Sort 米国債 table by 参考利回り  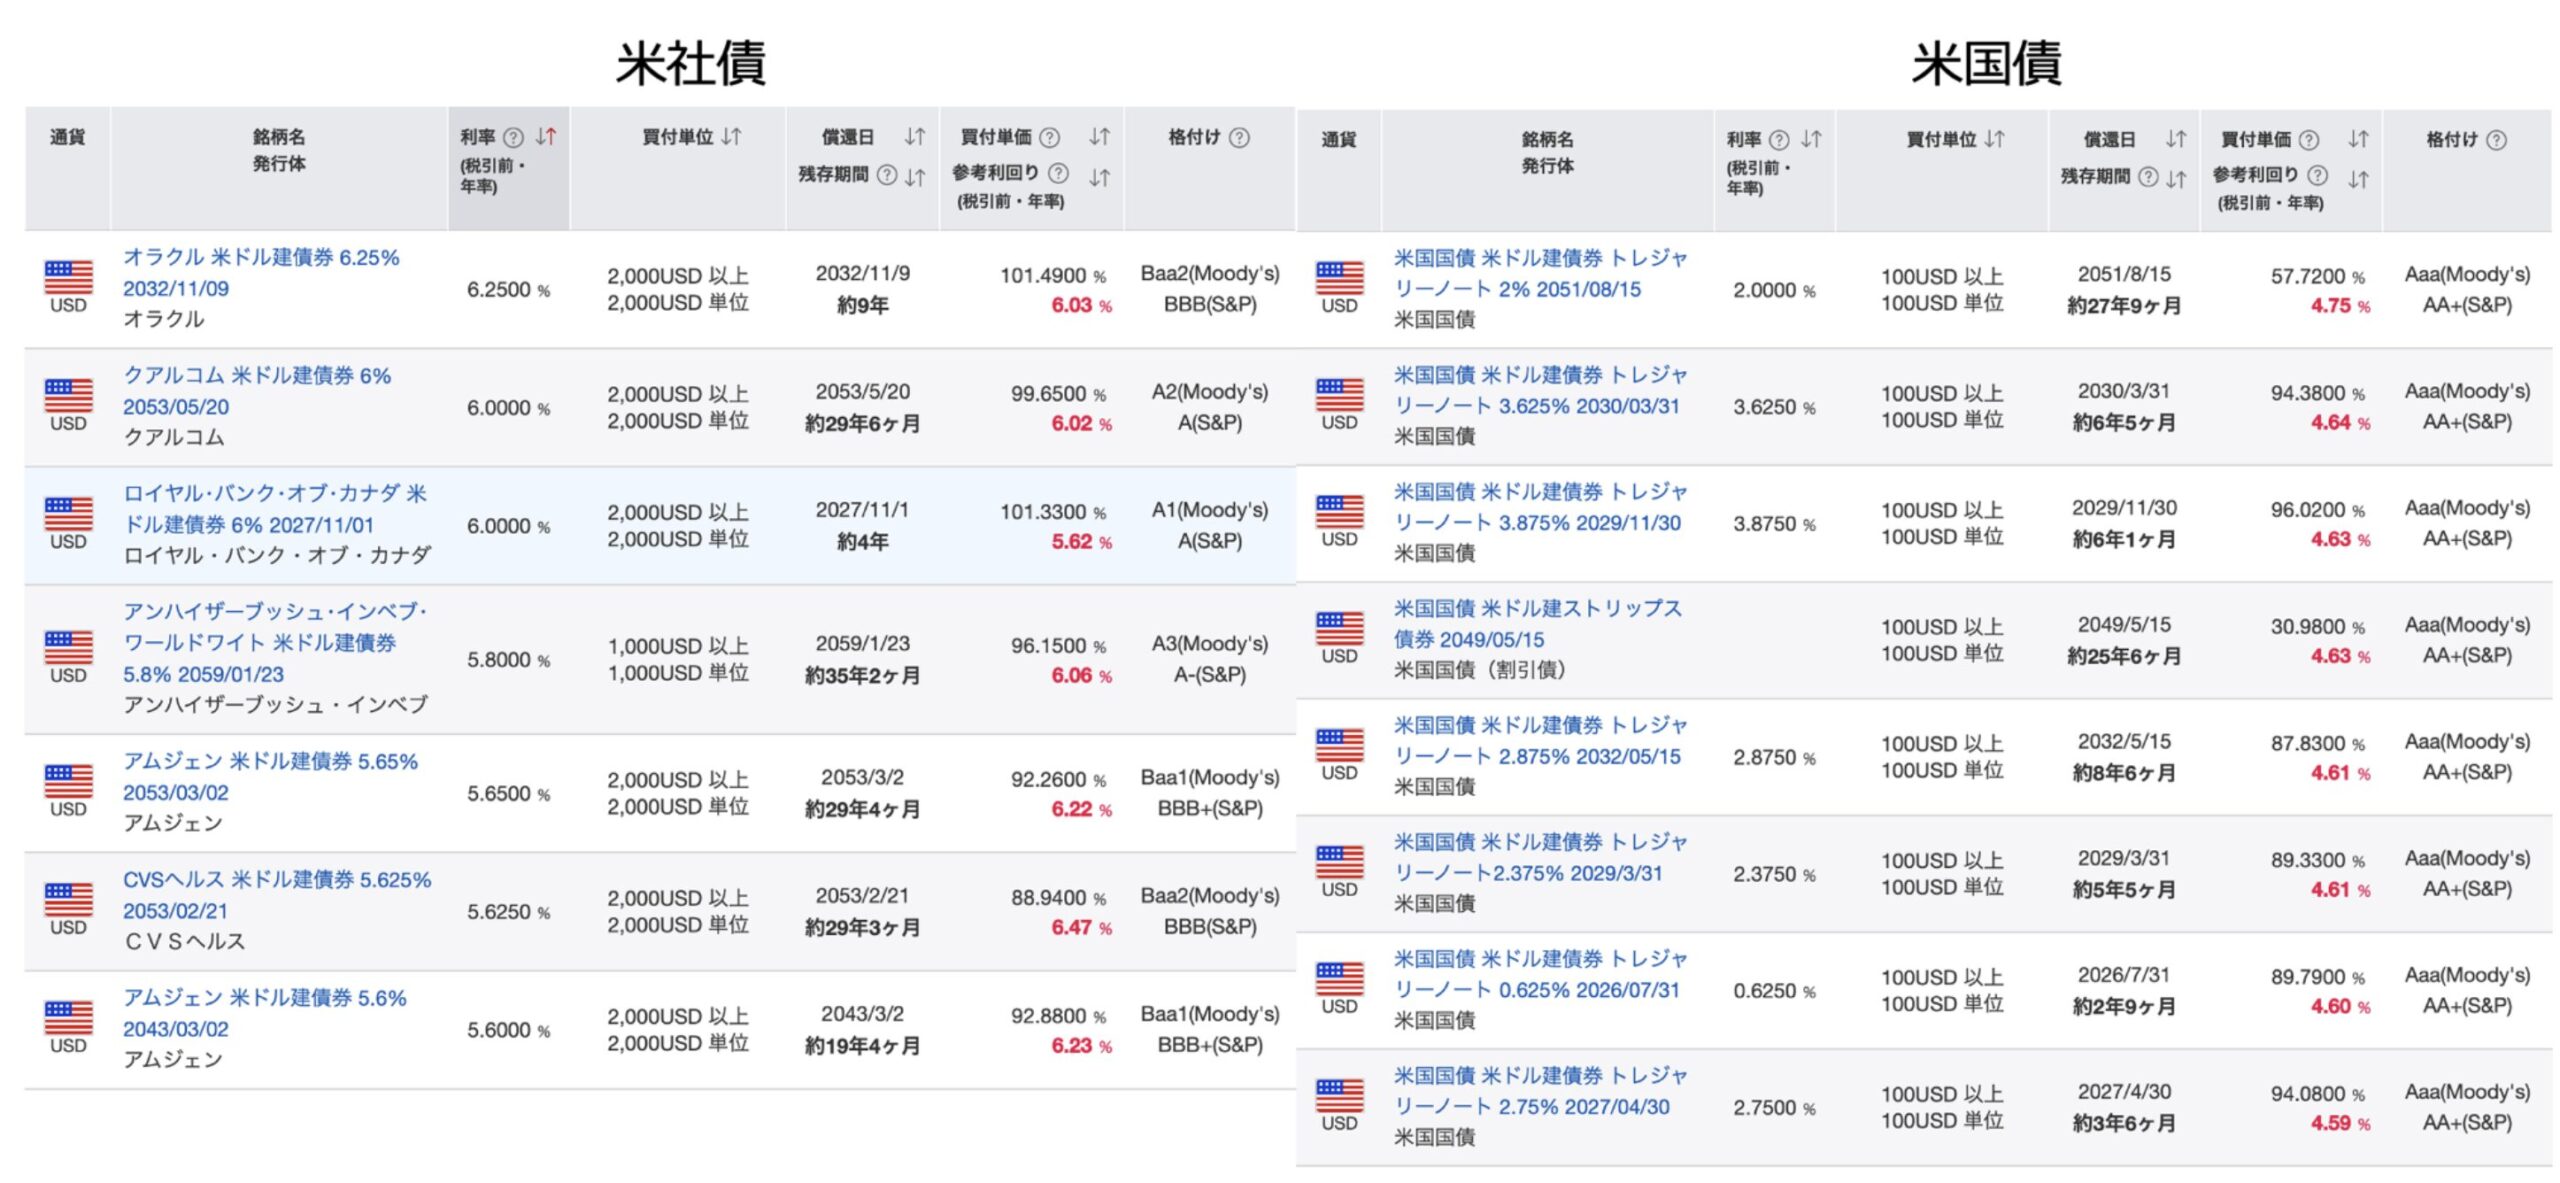click(2358, 179)
